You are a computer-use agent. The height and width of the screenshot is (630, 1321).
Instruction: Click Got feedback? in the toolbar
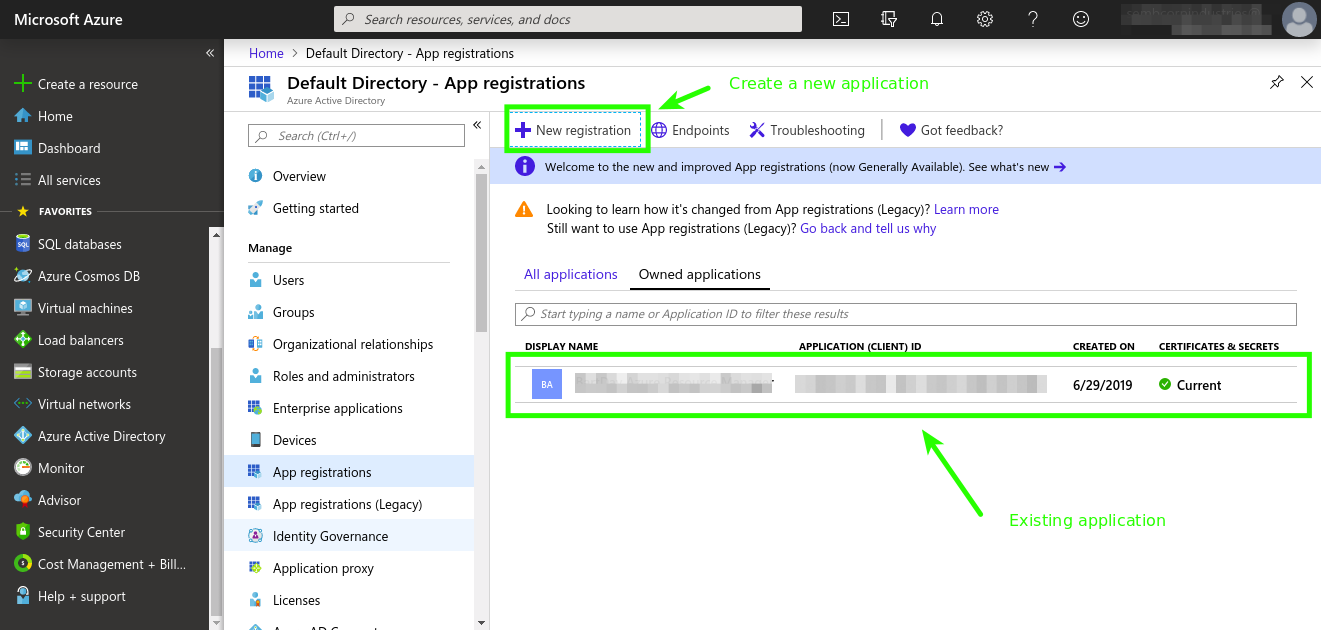tap(951, 130)
